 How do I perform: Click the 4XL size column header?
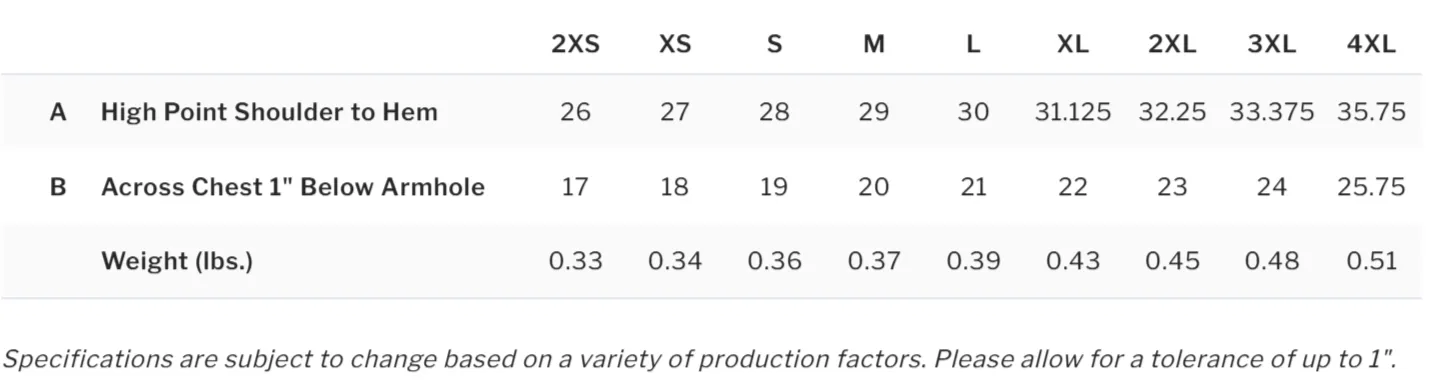1371,45
